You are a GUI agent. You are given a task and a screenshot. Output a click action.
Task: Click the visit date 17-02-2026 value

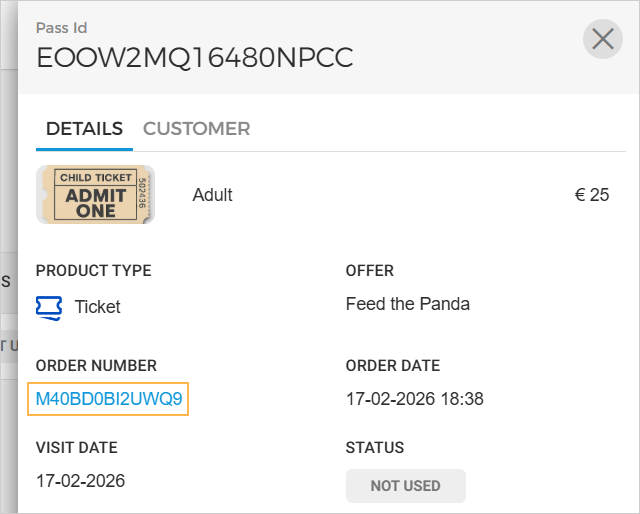(x=80, y=481)
